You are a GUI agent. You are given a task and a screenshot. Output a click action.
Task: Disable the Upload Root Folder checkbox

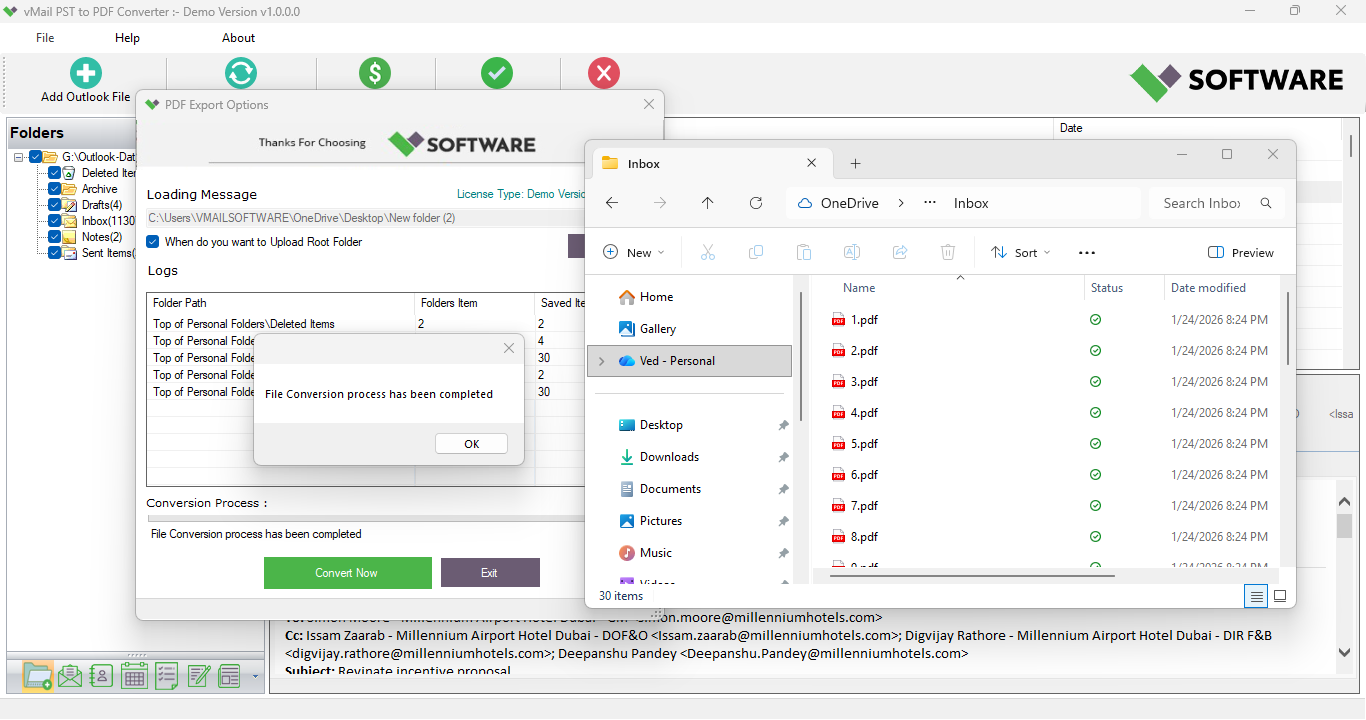click(152, 241)
